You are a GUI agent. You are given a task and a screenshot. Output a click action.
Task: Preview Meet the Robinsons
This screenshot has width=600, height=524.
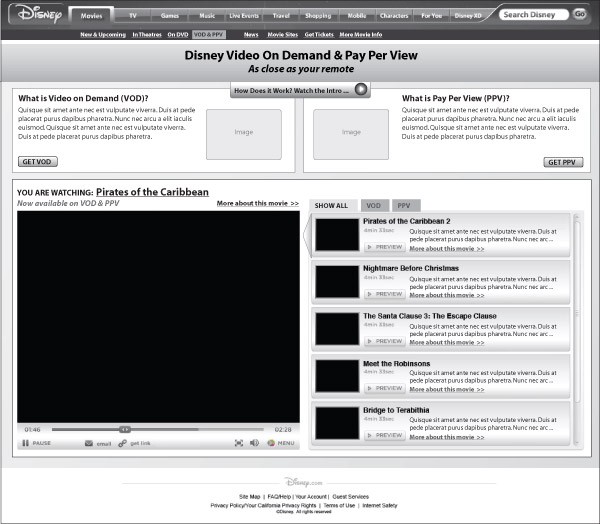tap(385, 388)
